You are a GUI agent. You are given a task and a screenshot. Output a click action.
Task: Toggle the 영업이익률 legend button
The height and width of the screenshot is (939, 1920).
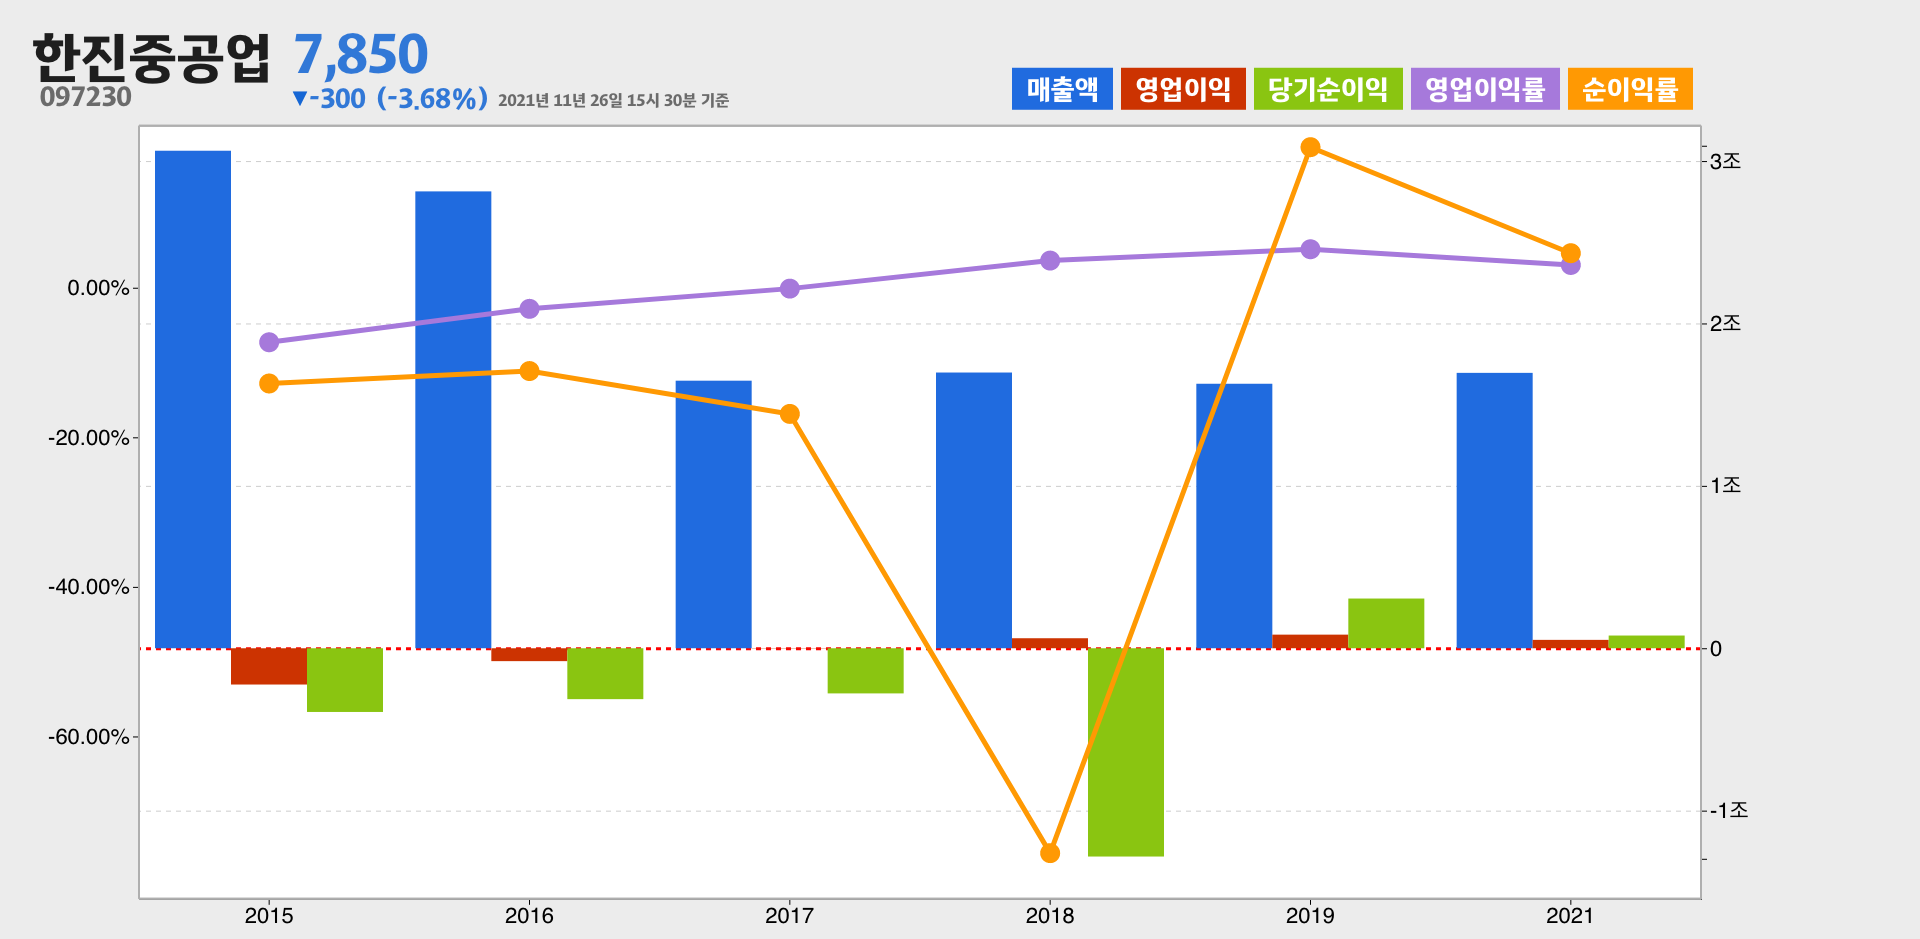coord(1485,89)
